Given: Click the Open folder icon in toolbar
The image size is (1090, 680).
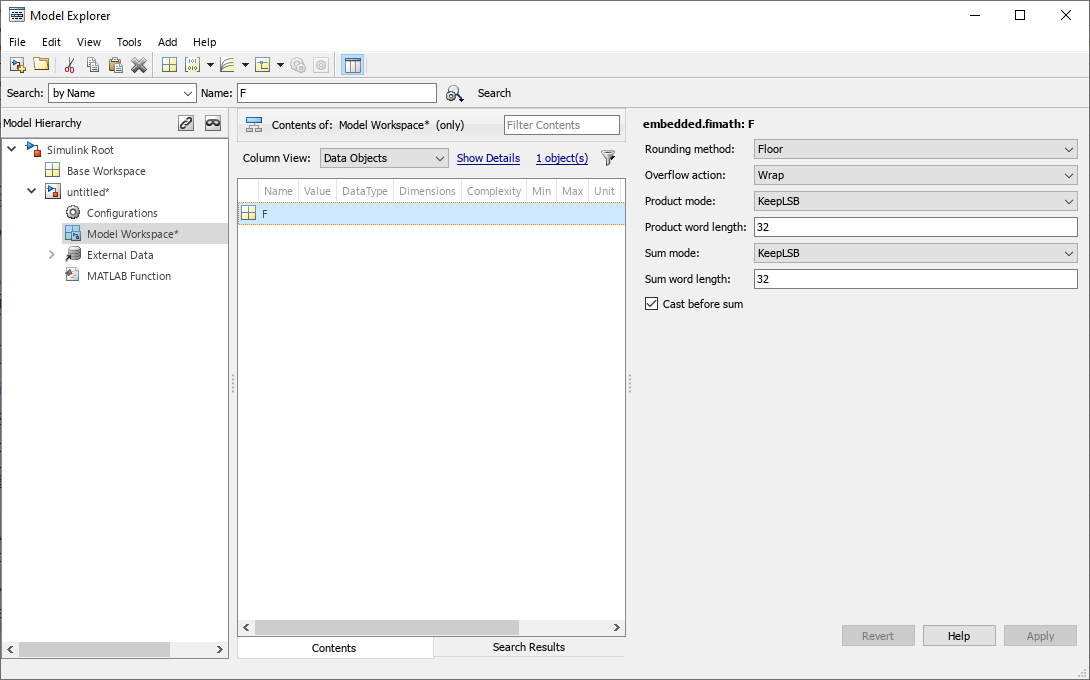Looking at the screenshot, I should point(41,65).
